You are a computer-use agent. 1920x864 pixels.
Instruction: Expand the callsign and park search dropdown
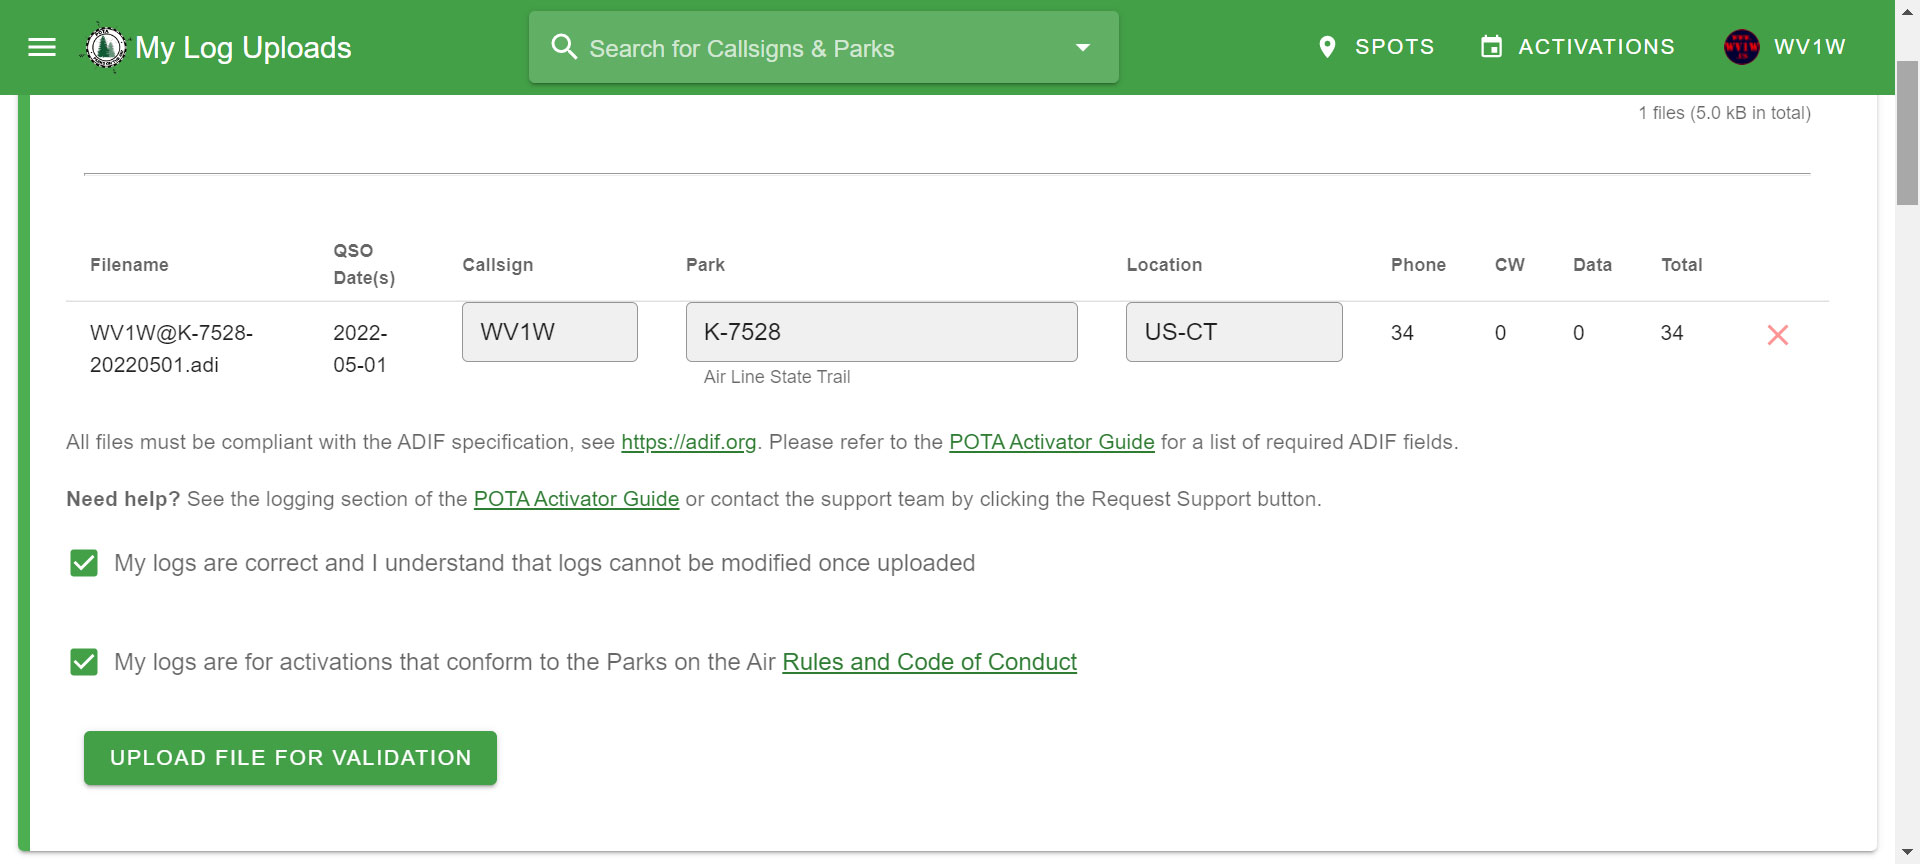[x=1082, y=47]
